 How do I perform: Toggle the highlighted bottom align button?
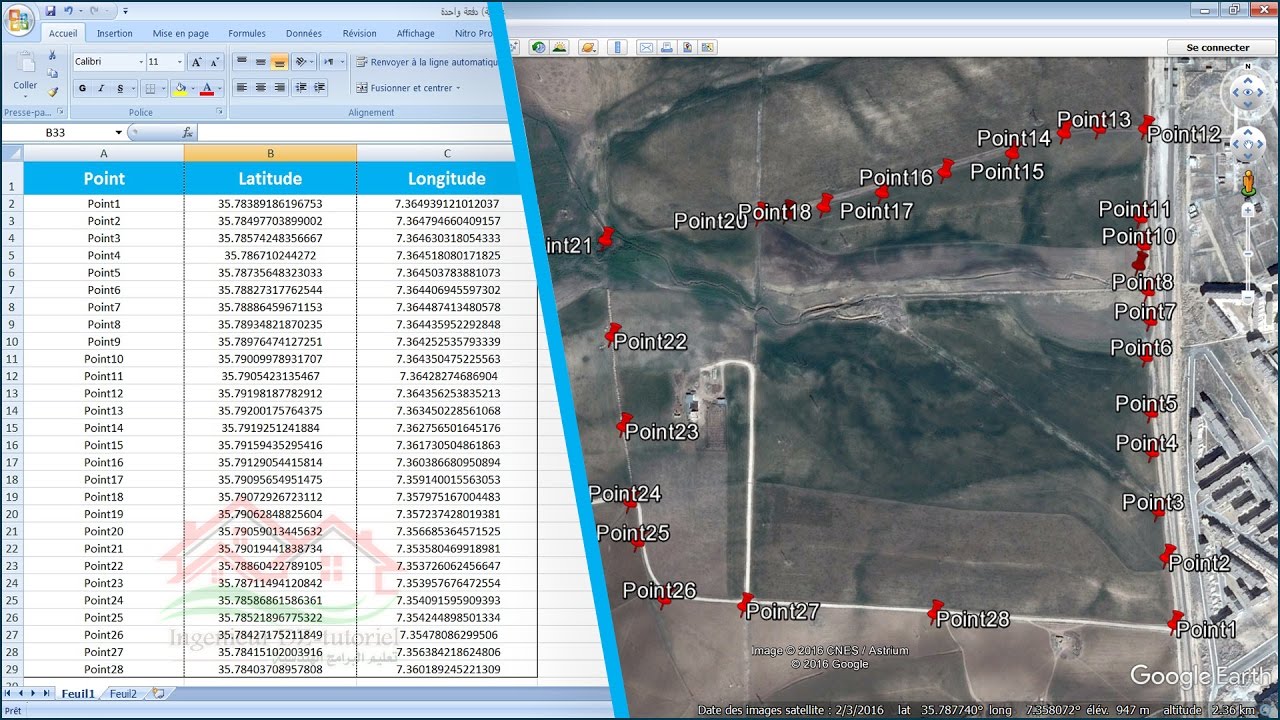279,62
